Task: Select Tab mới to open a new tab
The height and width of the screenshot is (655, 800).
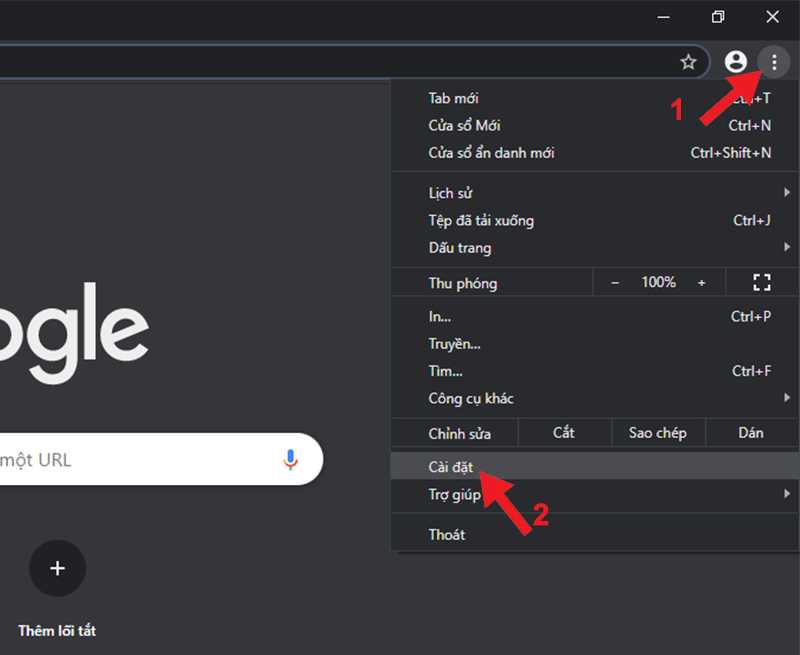Action: [455, 98]
